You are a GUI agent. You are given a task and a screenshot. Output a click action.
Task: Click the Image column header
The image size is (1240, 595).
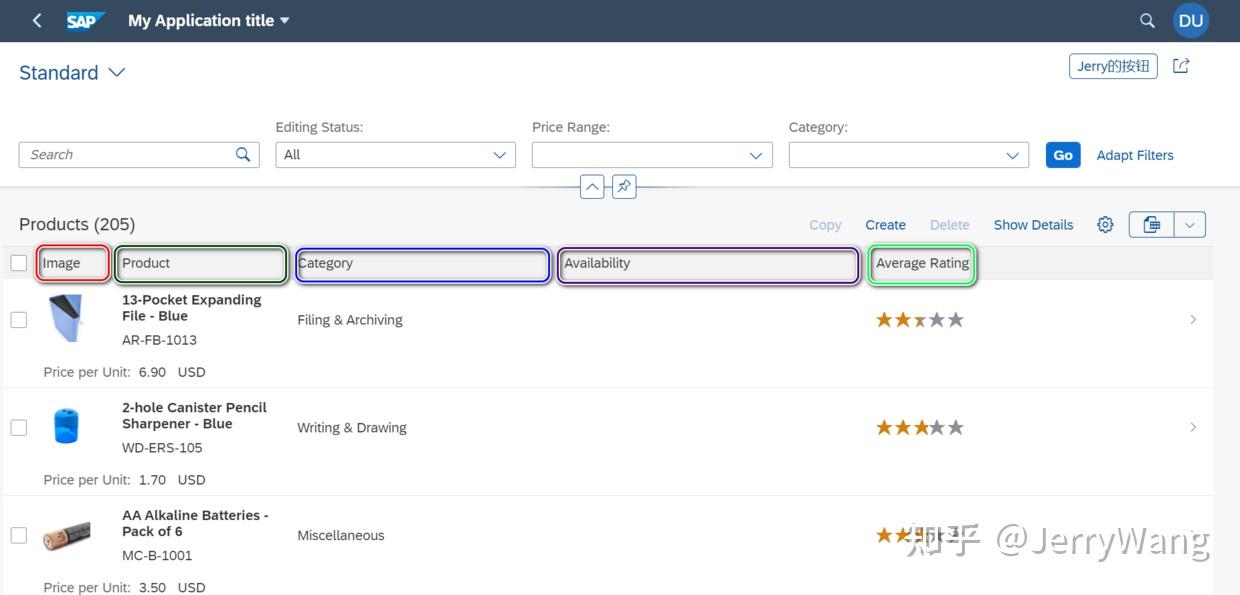[x=73, y=264]
